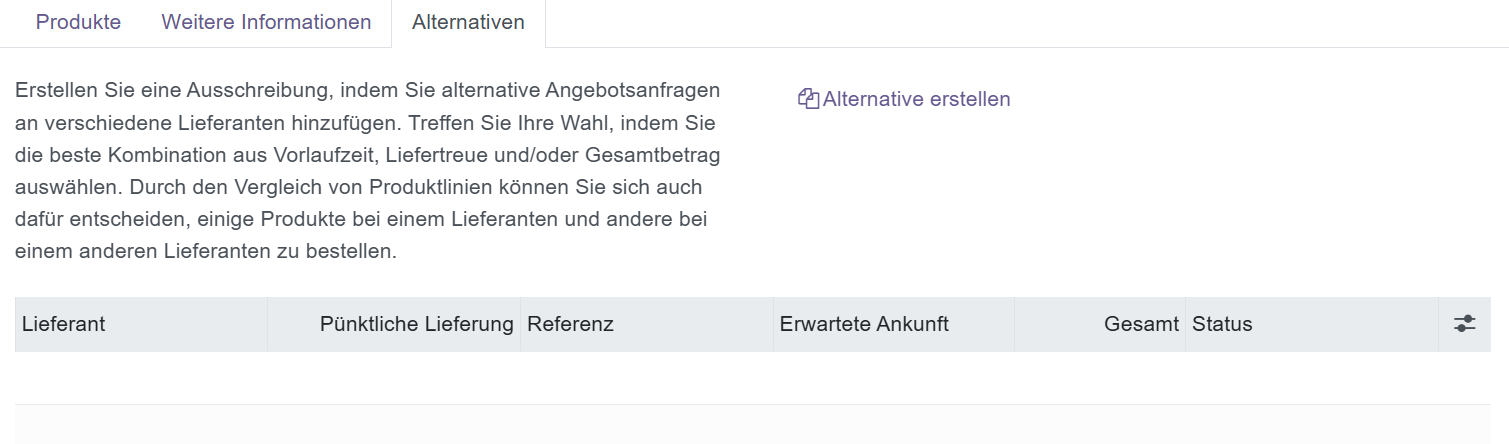Sort the list by Status column
The height and width of the screenshot is (444, 1509).
click(1222, 324)
